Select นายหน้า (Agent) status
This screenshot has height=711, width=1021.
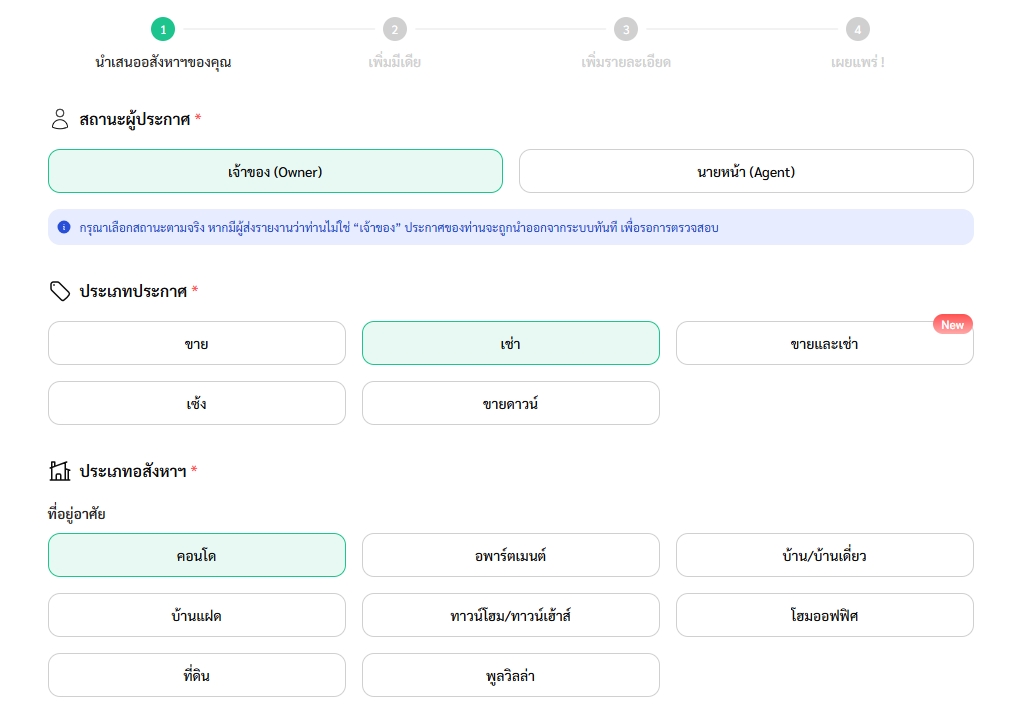(x=746, y=171)
